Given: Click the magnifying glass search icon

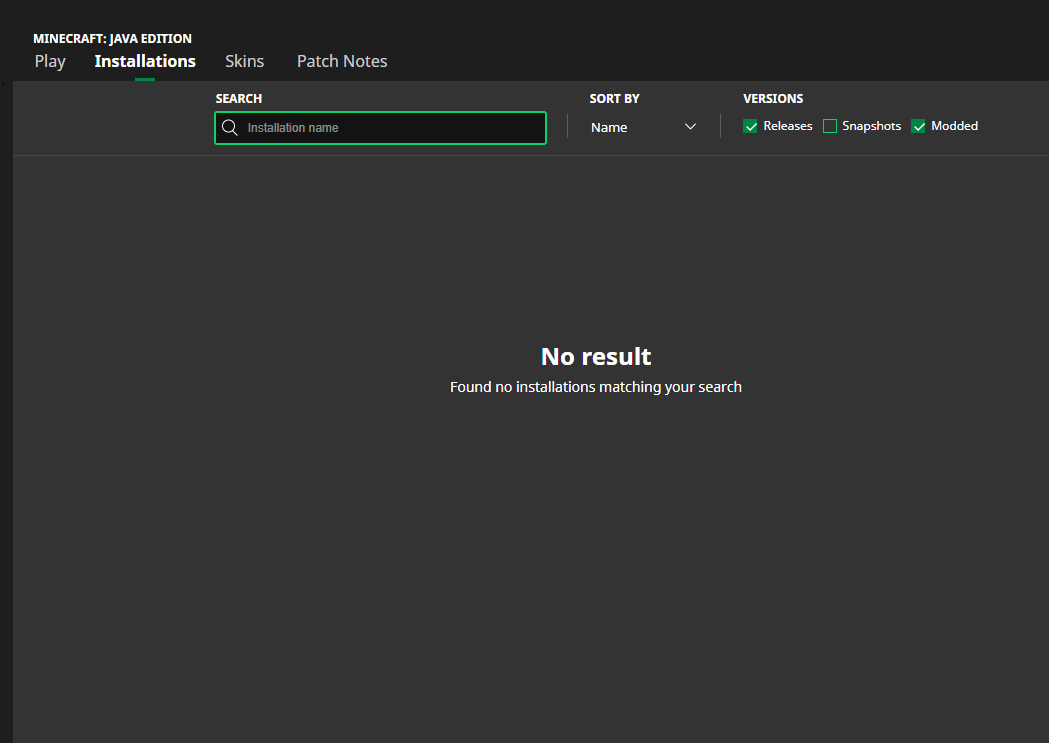Looking at the screenshot, I should 229,128.
